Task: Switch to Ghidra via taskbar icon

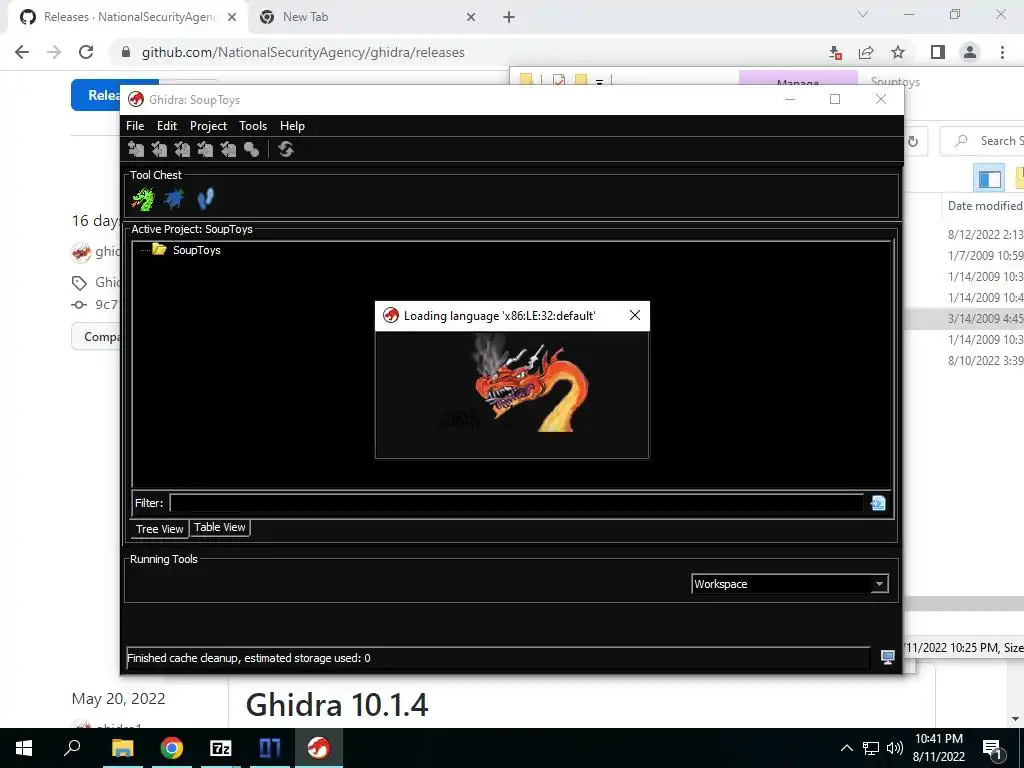Action: point(319,748)
